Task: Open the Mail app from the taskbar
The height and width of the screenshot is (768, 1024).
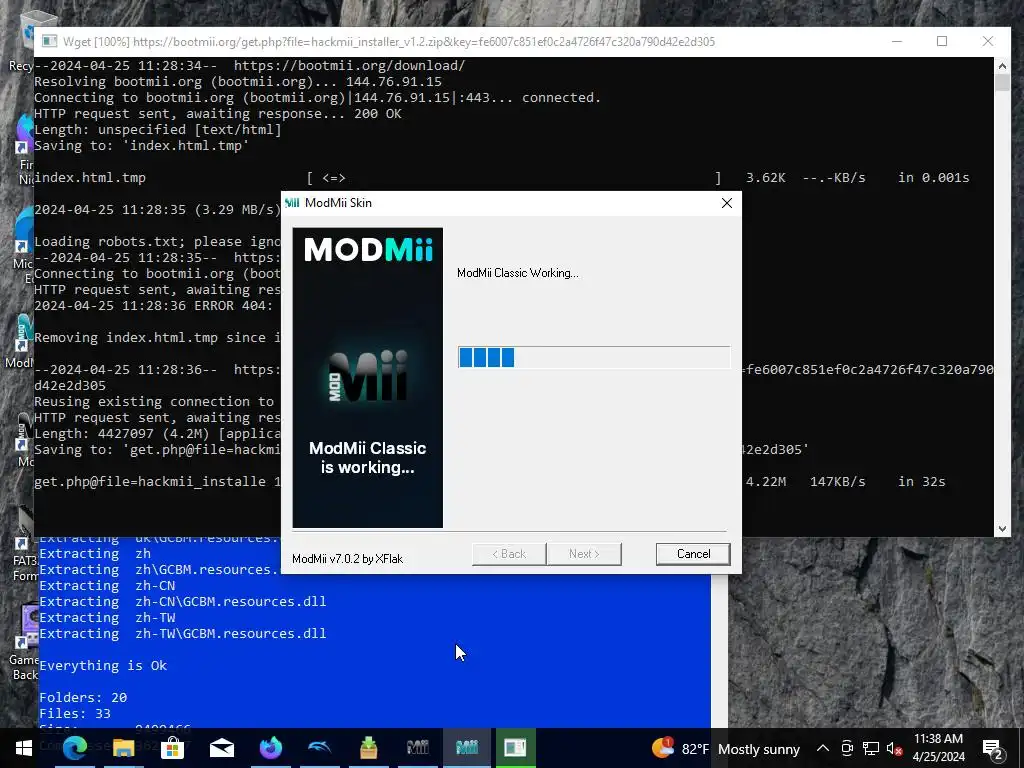Action: pyautogui.click(x=221, y=748)
